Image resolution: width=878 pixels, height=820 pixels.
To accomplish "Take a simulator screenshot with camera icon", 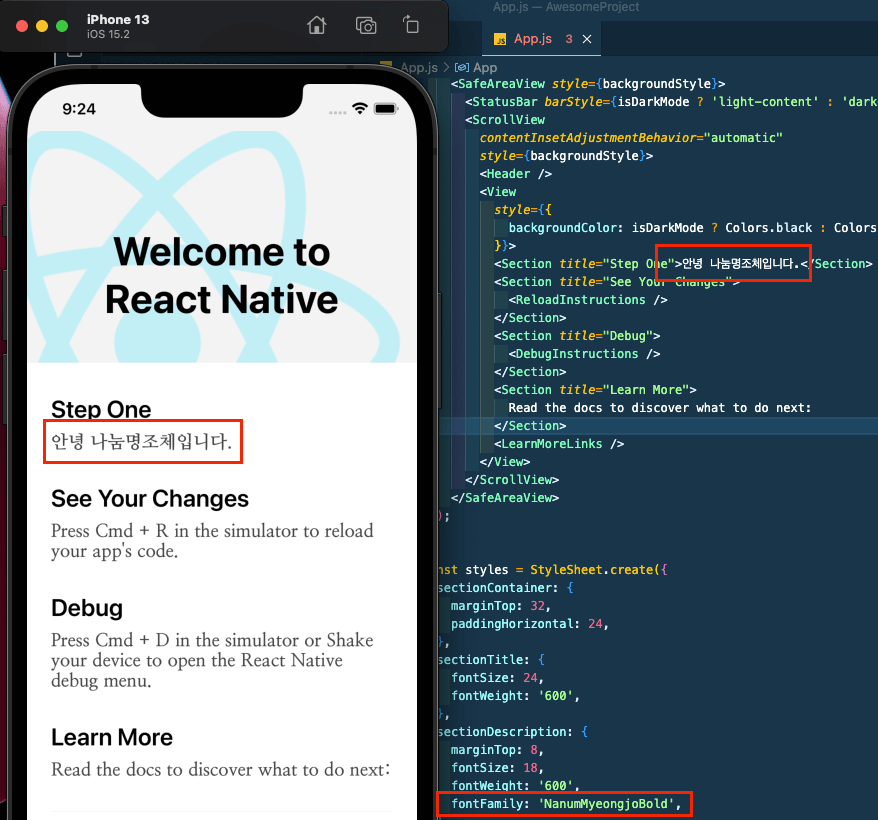I will tap(366, 26).
